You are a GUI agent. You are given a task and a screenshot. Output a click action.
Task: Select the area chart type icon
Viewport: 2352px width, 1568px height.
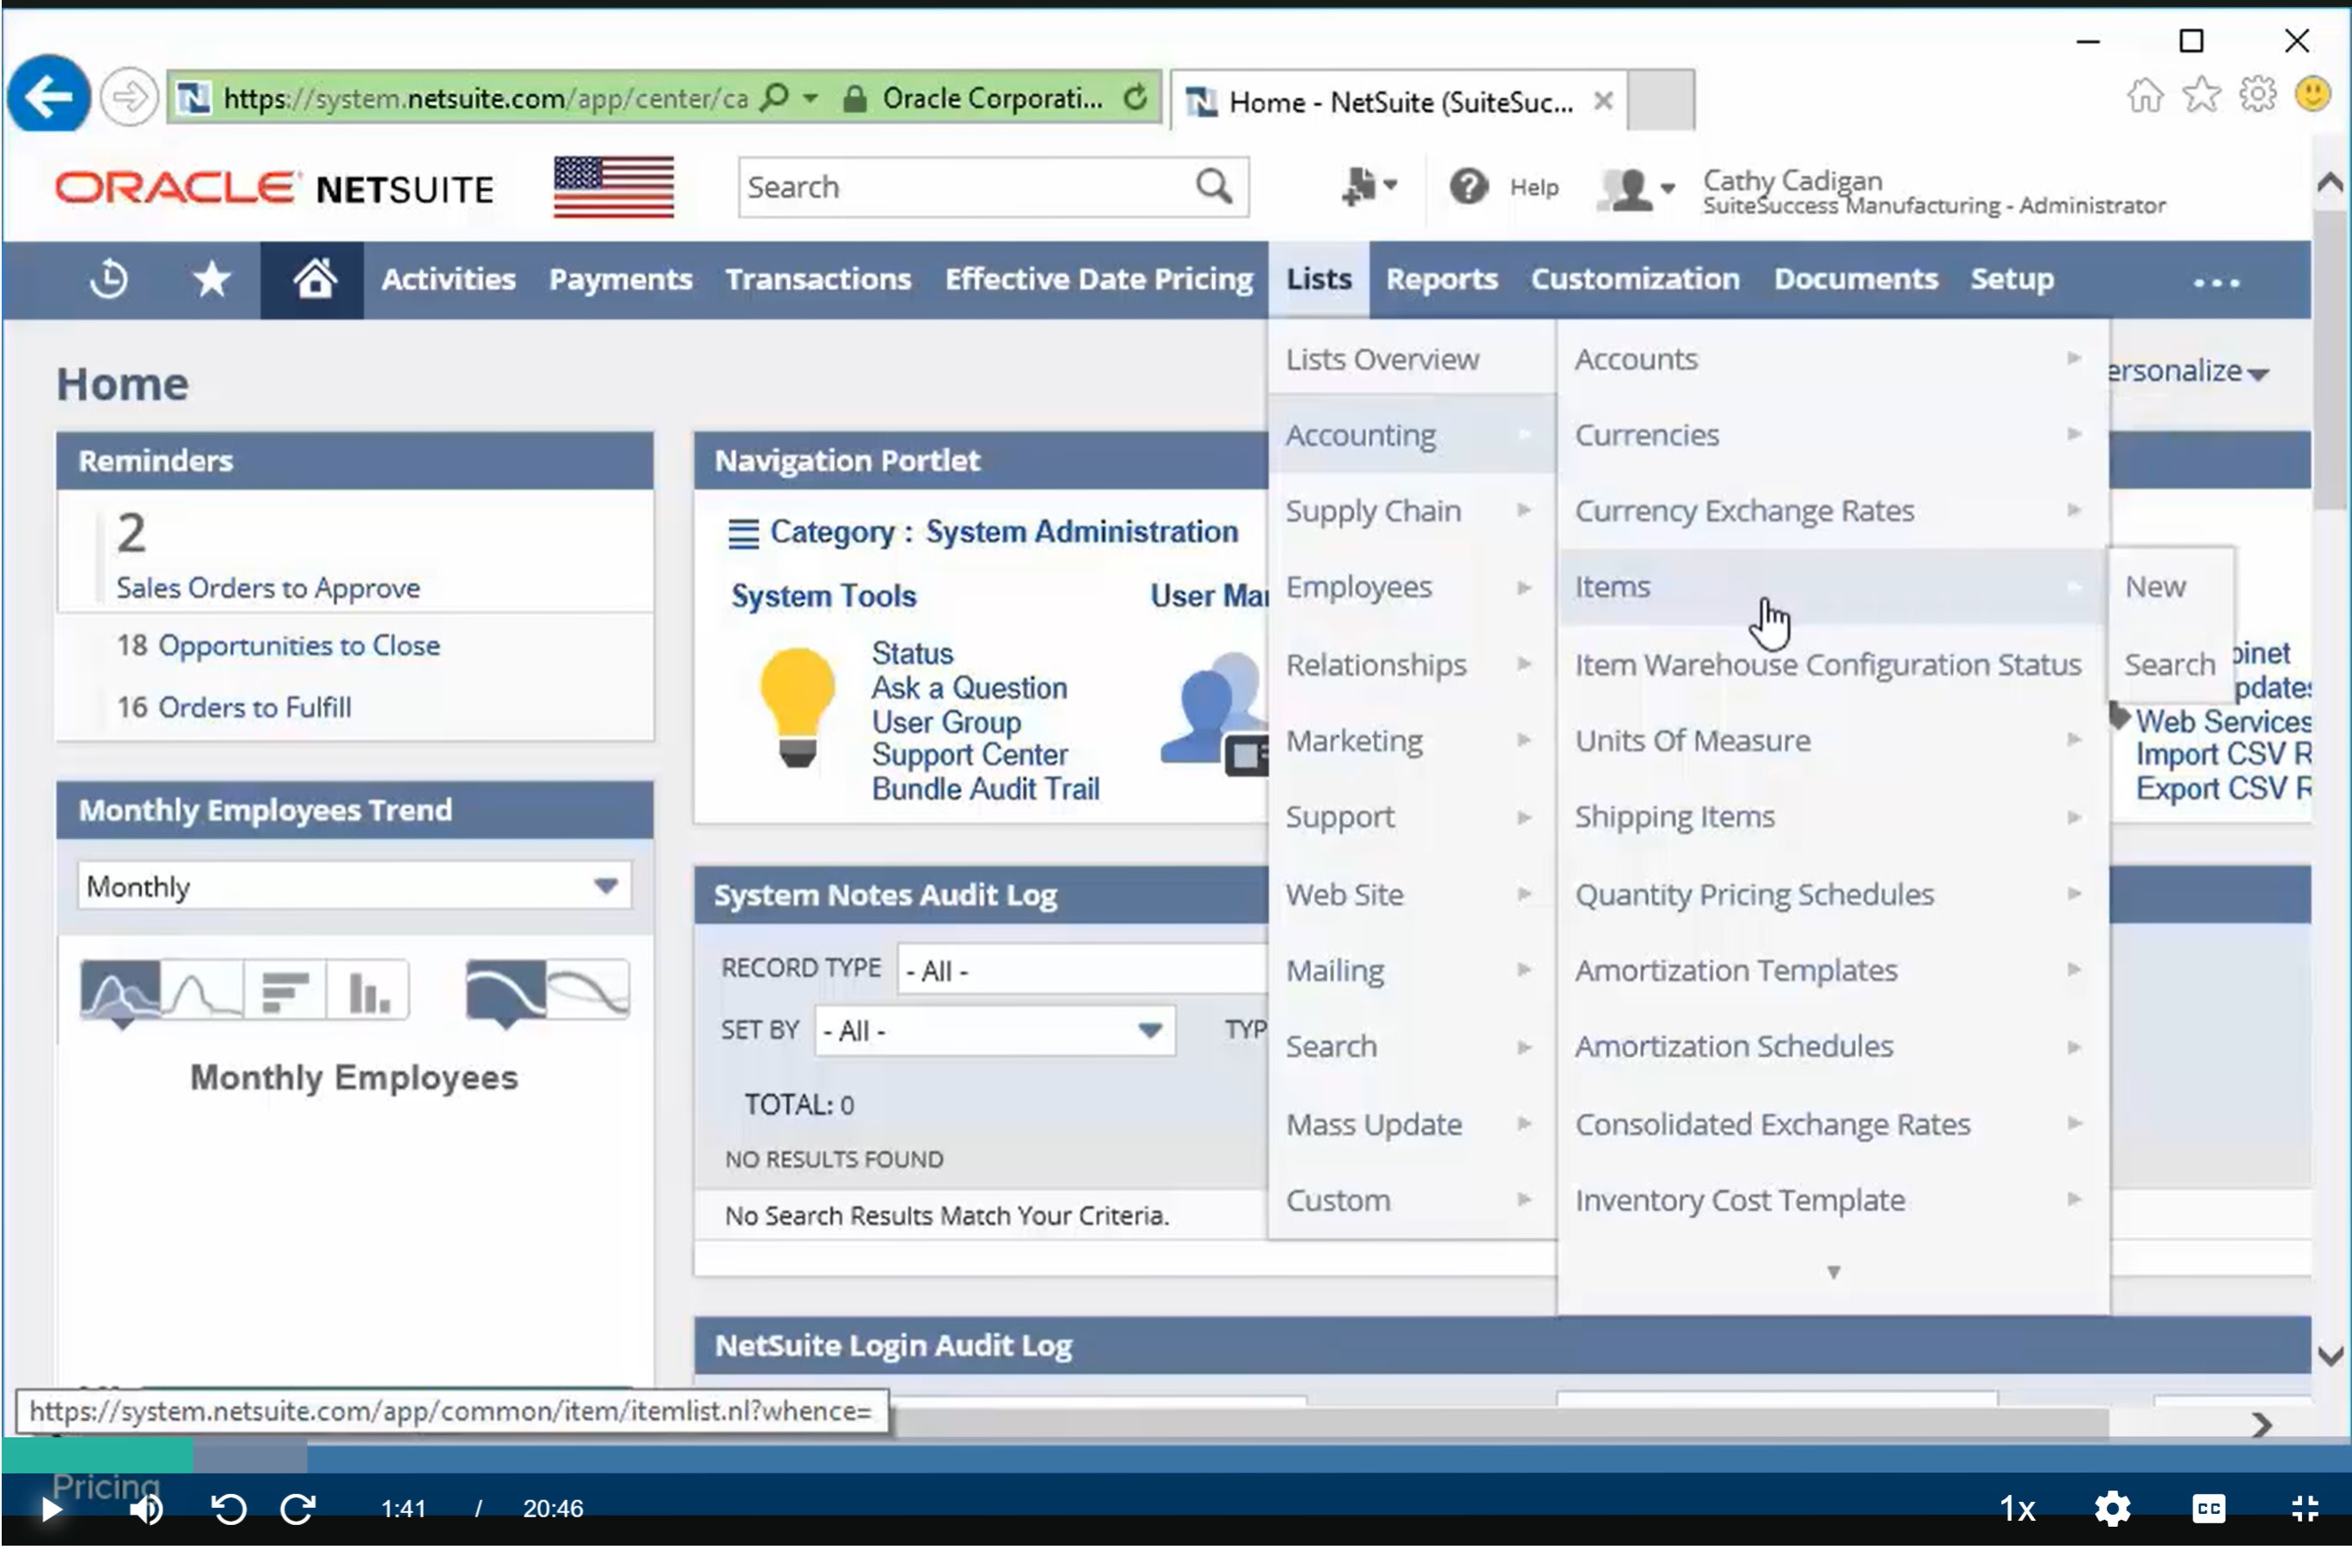120,990
